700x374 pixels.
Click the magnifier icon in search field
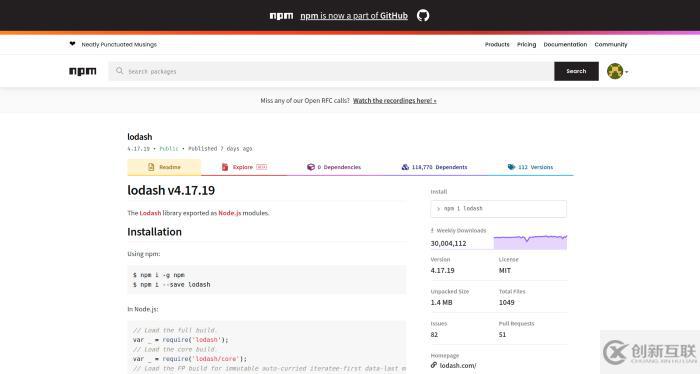point(120,71)
